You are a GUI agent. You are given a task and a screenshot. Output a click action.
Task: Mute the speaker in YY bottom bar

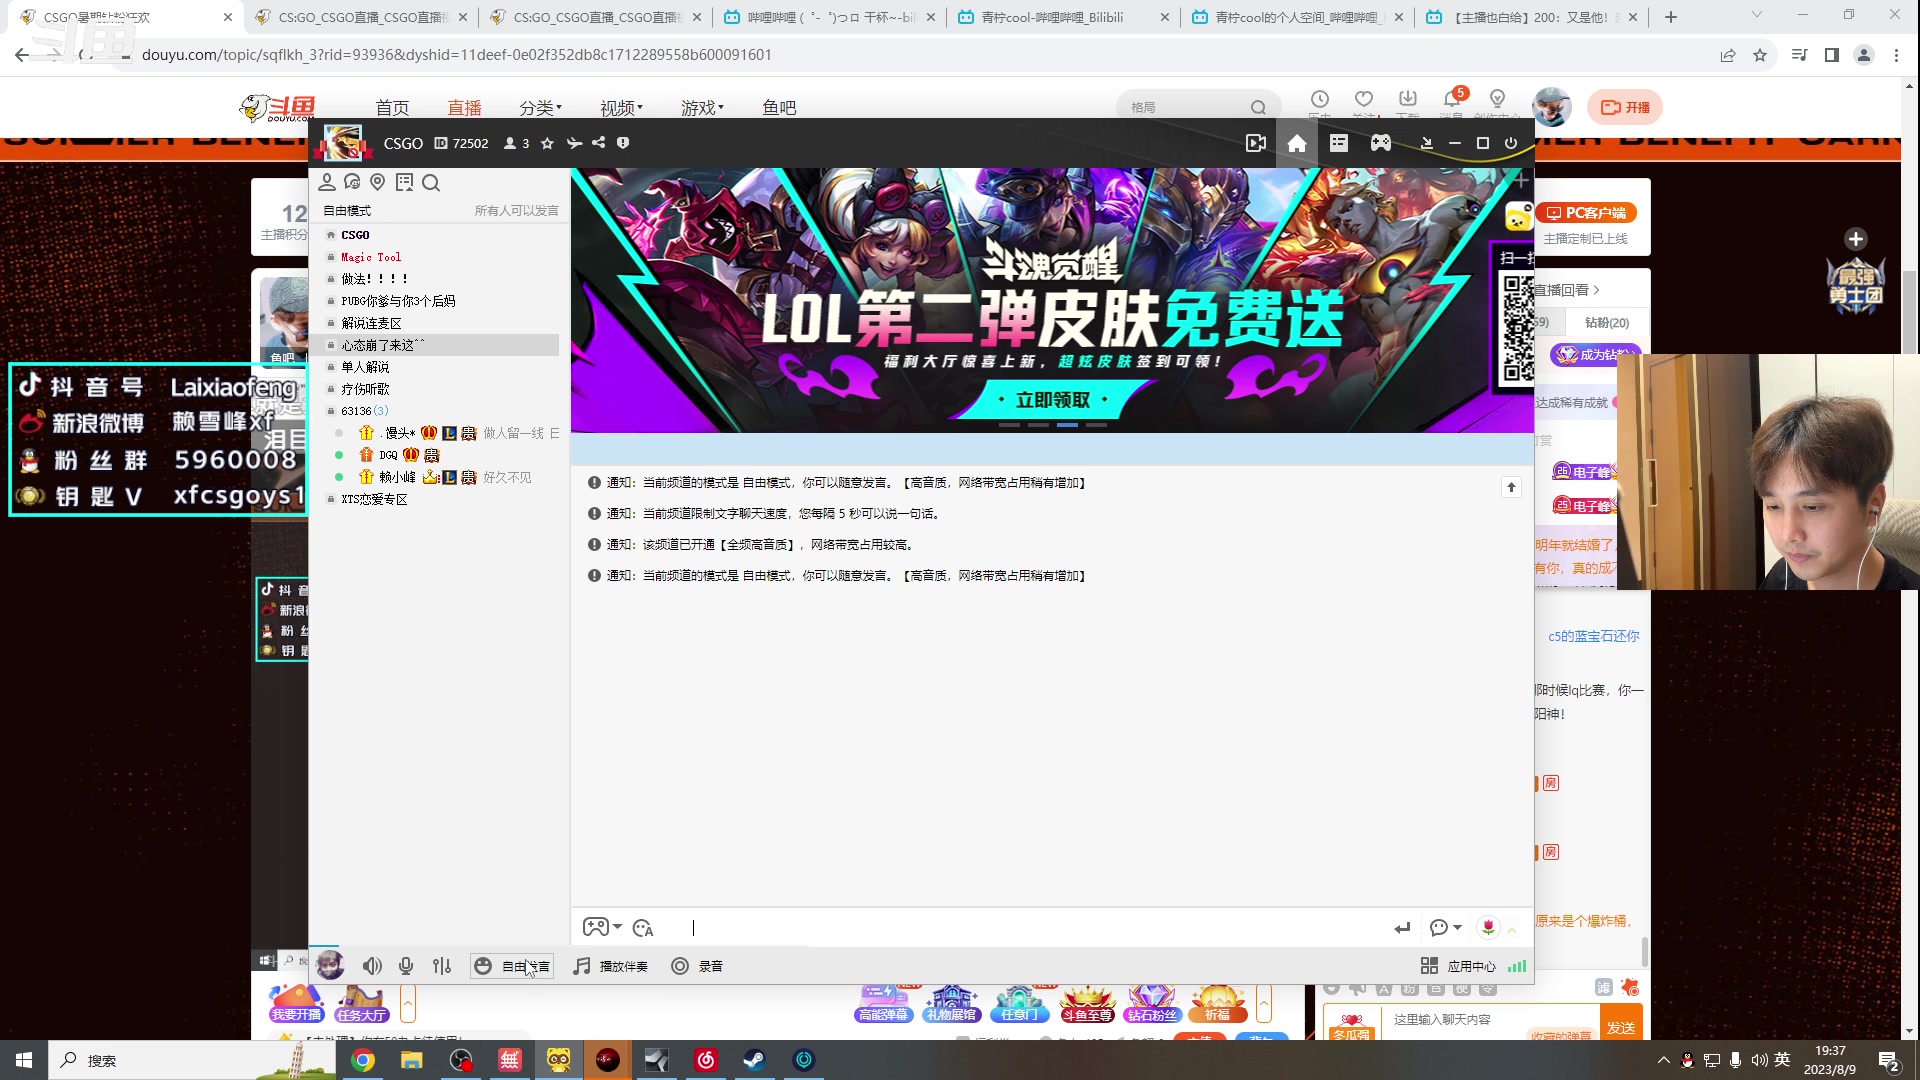372,966
